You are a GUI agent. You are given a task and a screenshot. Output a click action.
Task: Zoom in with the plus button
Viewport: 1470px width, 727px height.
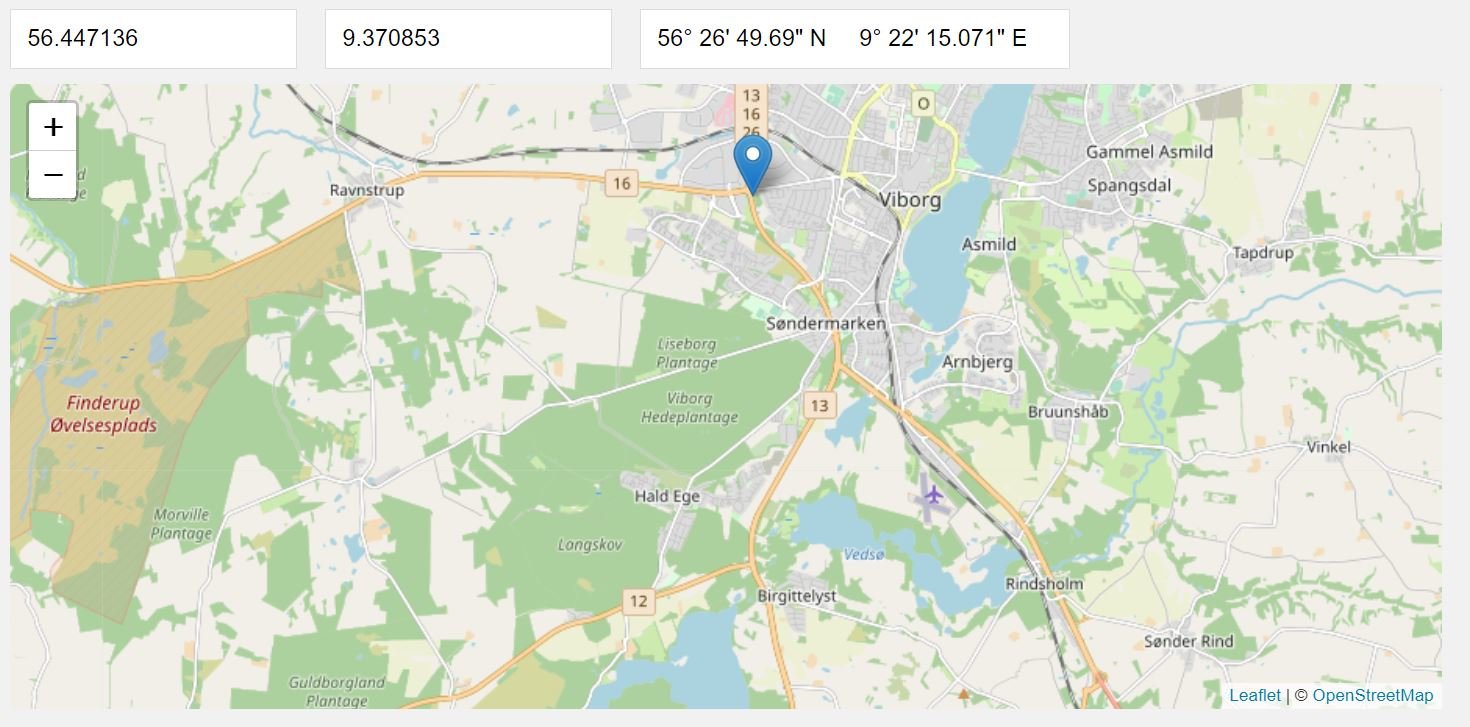point(53,127)
